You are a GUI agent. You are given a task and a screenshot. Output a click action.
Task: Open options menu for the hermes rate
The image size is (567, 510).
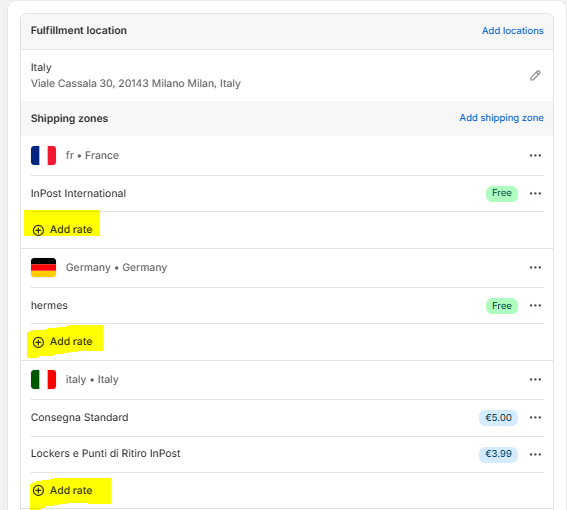(535, 306)
